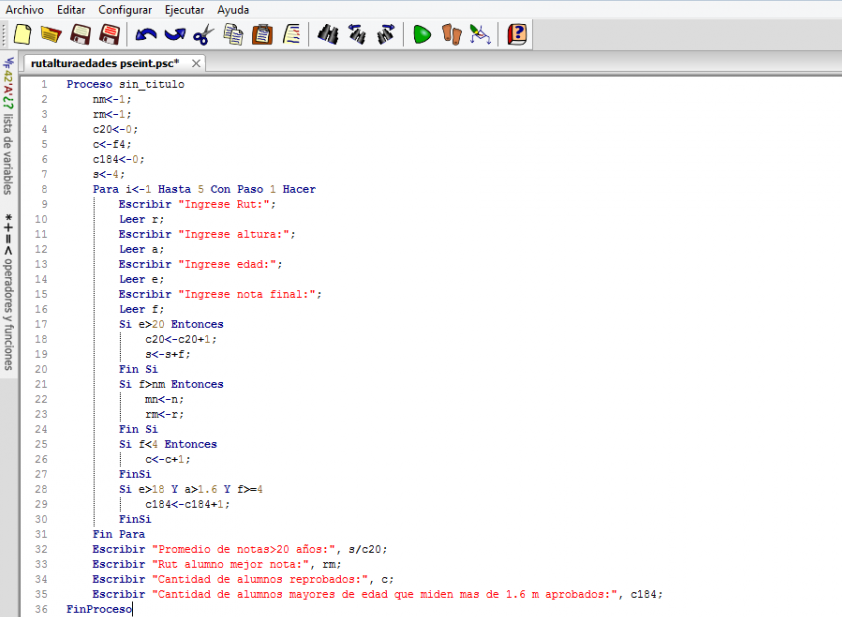Click the line 'c184<-0;' on line 6
Screen dimensions: 842x617
(118, 159)
